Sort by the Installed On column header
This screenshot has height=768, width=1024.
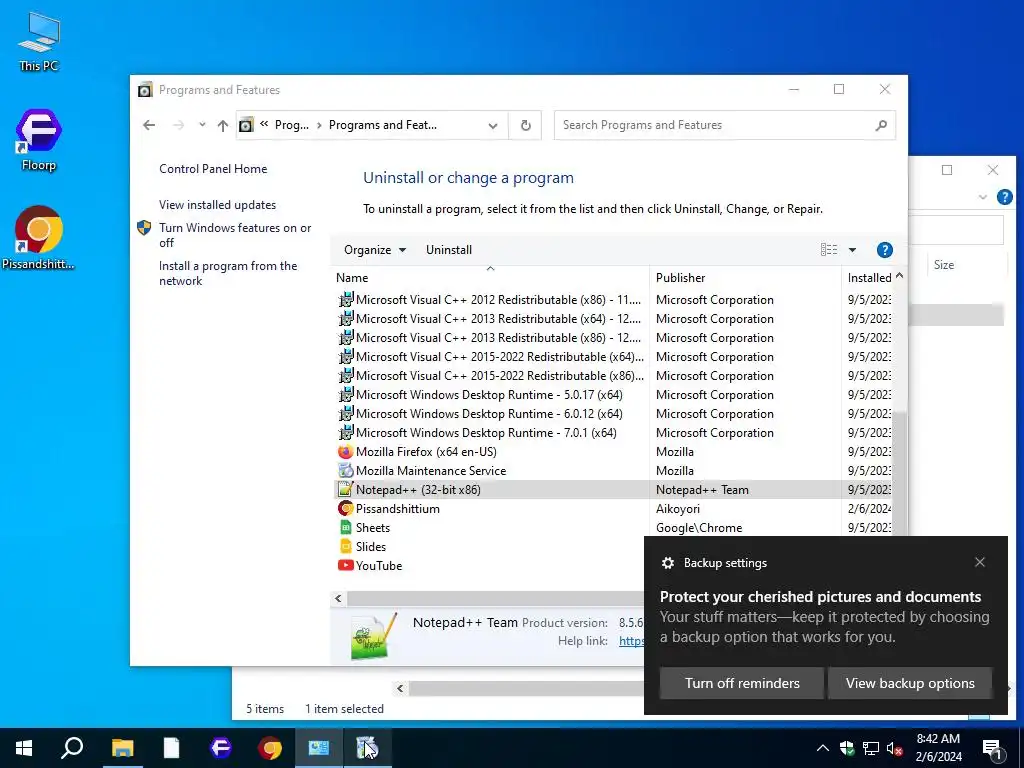(x=869, y=278)
